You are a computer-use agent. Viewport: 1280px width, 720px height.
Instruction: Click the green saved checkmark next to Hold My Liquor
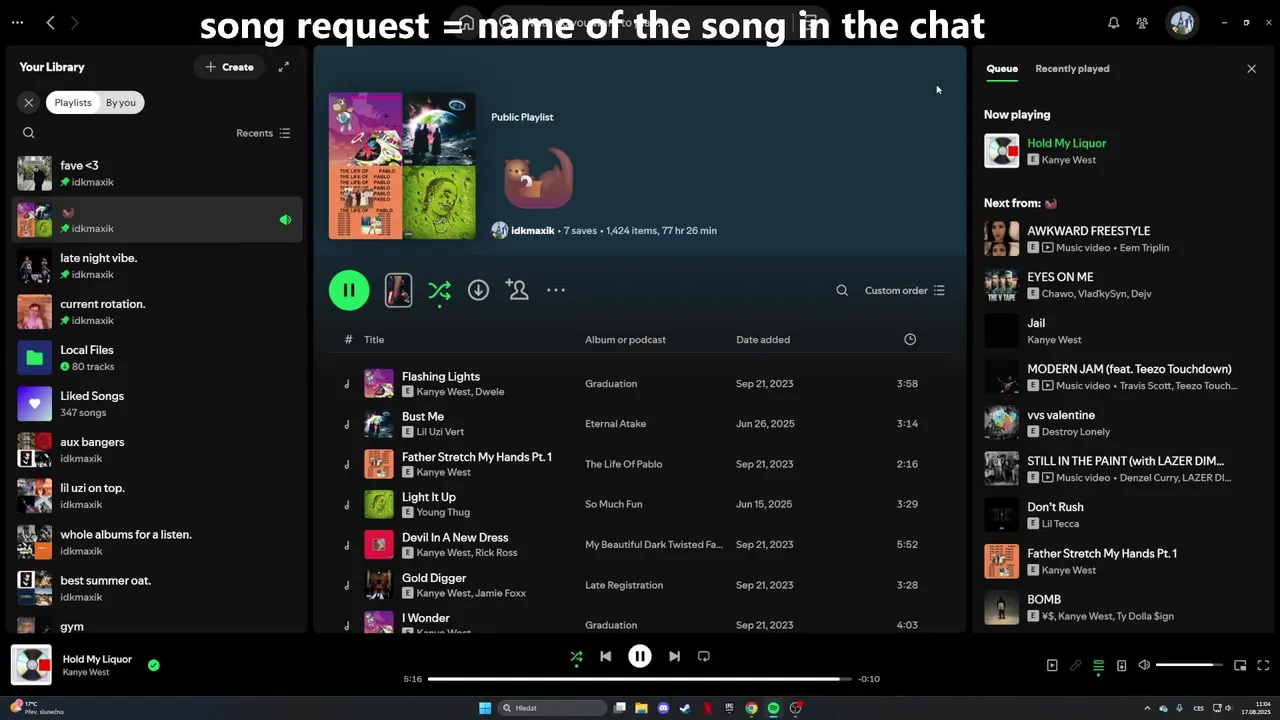tap(153, 665)
